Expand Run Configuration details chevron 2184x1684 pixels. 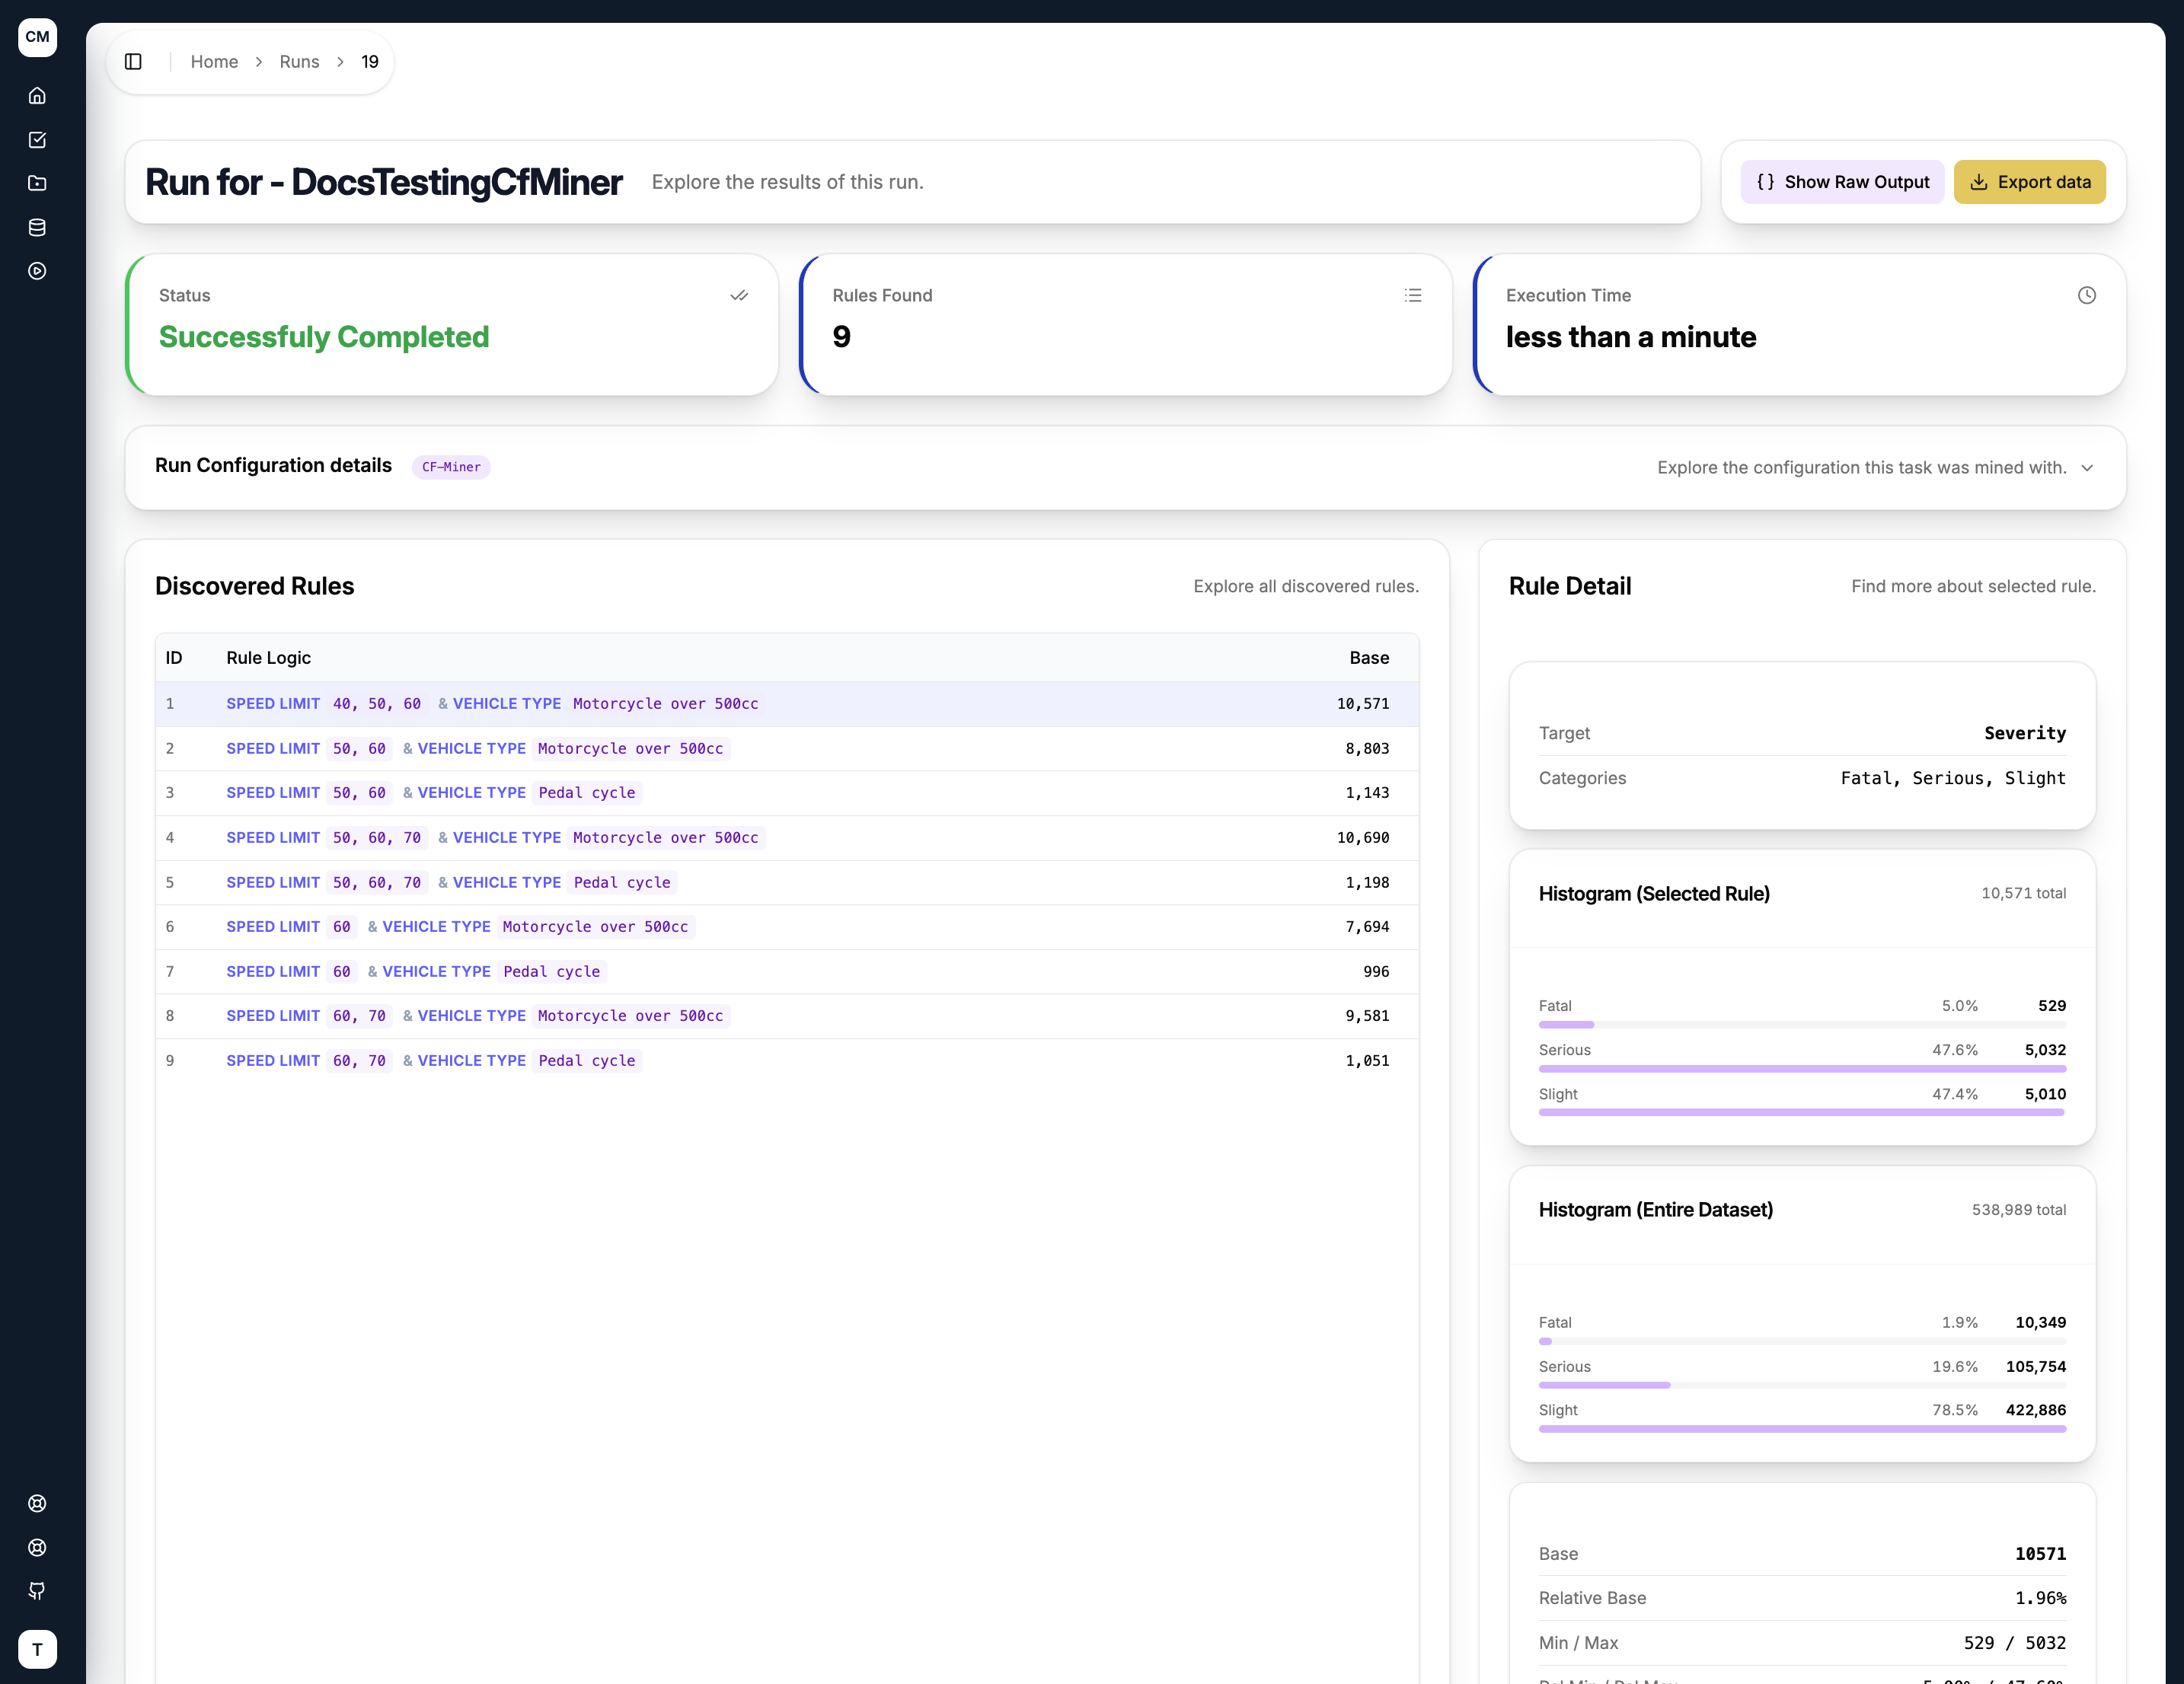click(2087, 468)
